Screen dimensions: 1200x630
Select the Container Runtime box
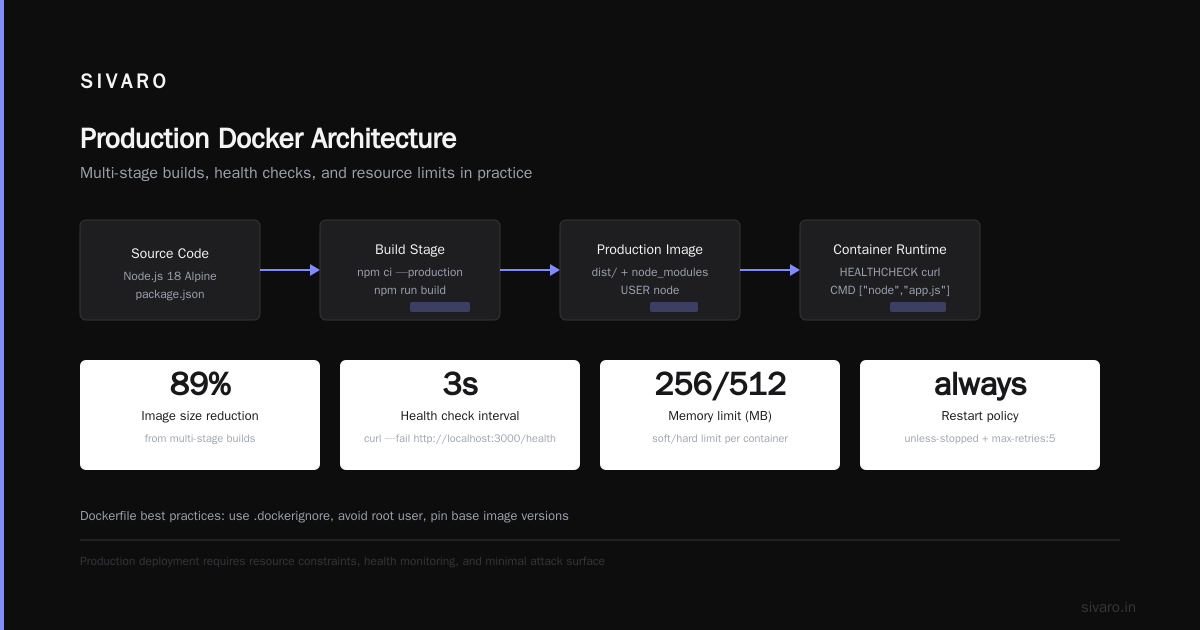(890, 270)
